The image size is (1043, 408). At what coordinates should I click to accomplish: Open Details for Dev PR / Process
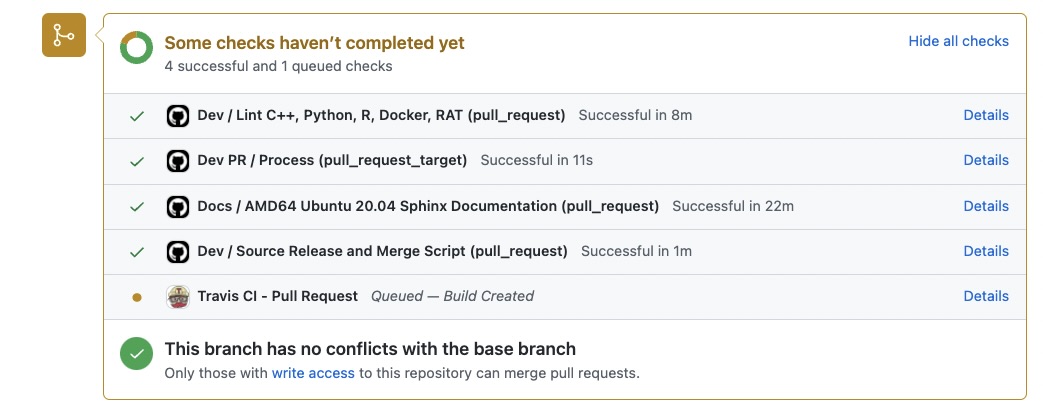tap(985, 160)
